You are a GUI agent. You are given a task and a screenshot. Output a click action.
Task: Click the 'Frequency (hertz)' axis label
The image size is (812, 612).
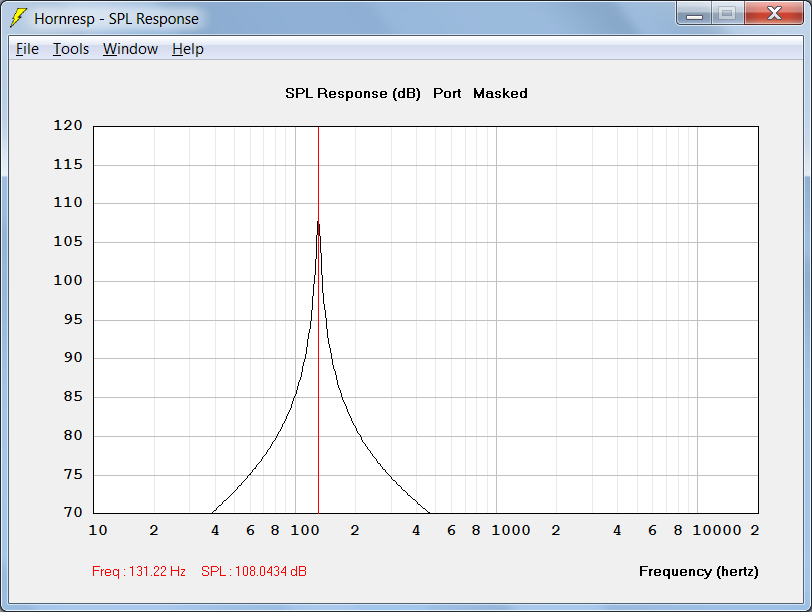tap(699, 571)
